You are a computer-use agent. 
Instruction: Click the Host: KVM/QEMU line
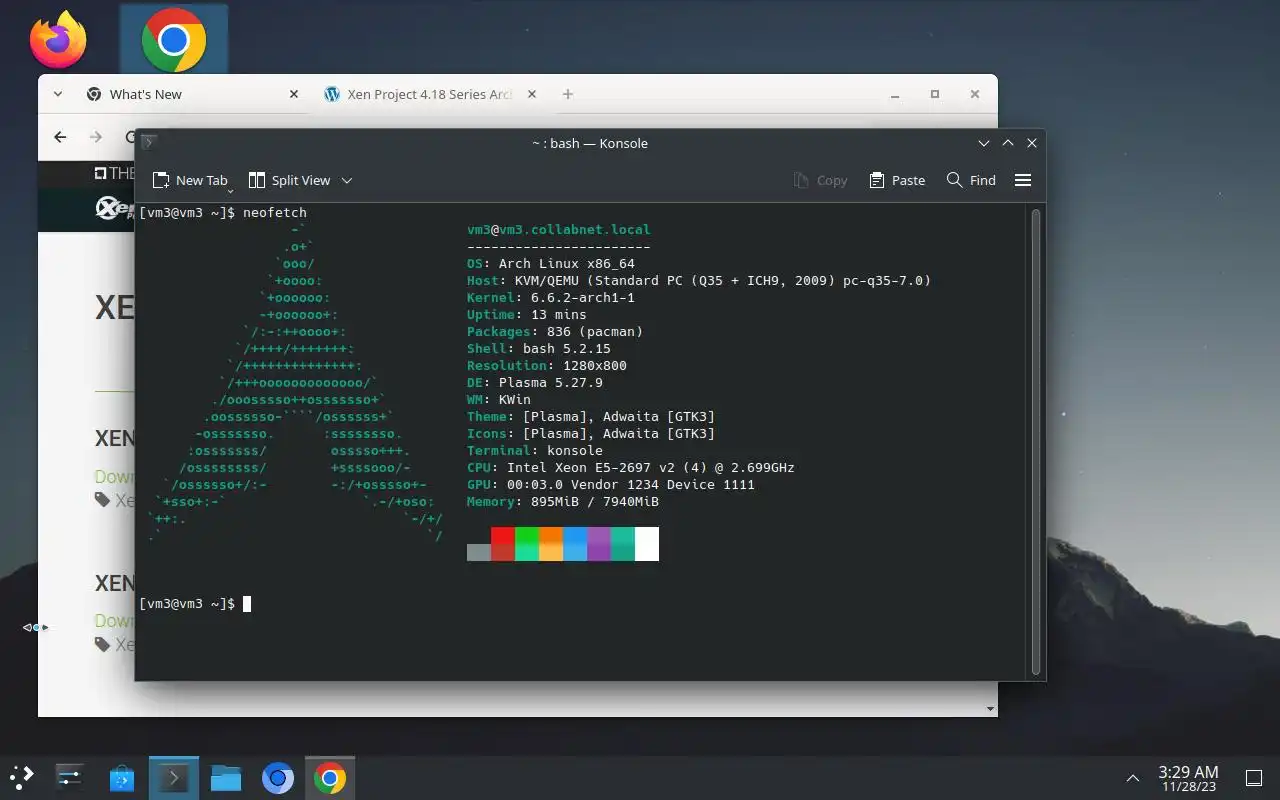[699, 281]
